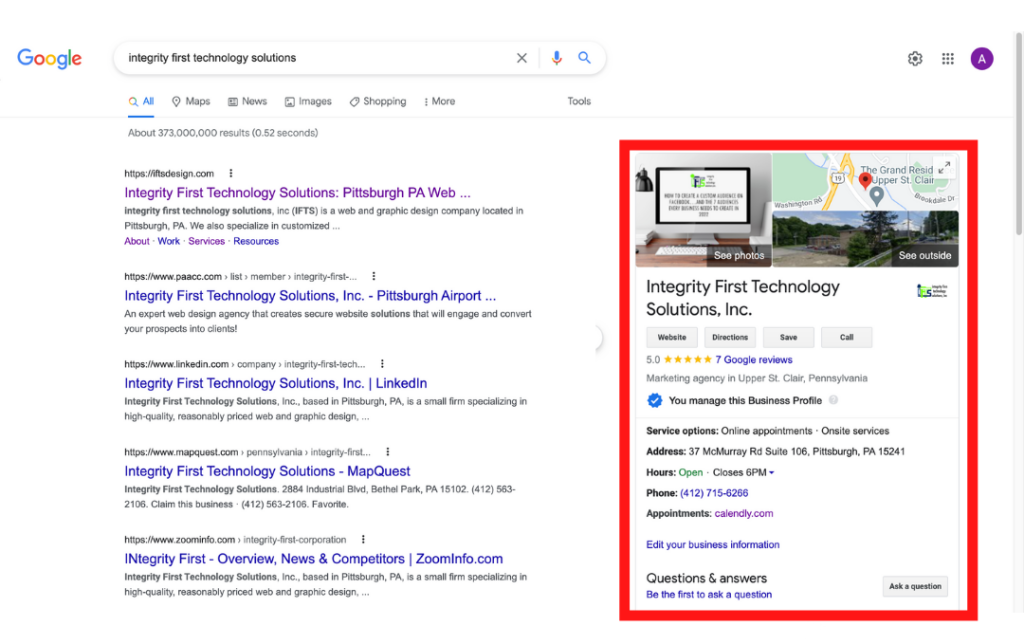1024x644 pixels.
Task: Click the Directions button
Action: point(730,337)
